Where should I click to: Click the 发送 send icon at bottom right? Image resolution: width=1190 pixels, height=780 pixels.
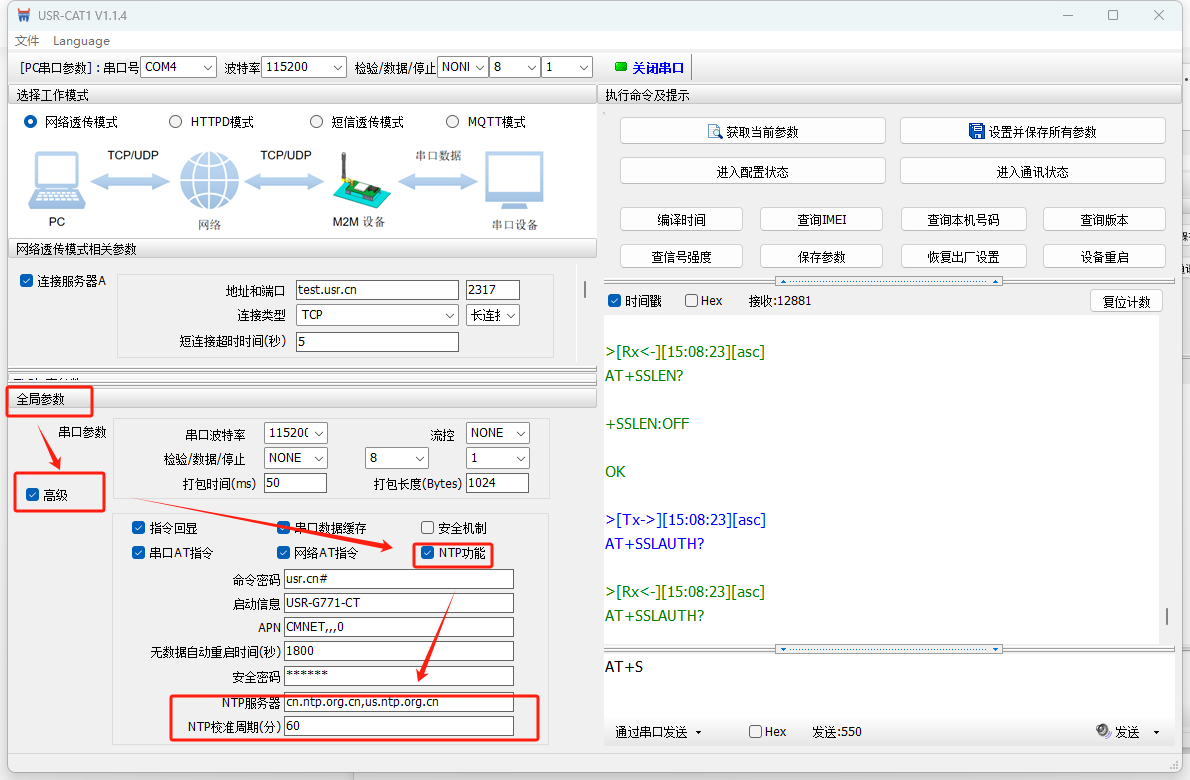point(1103,732)
